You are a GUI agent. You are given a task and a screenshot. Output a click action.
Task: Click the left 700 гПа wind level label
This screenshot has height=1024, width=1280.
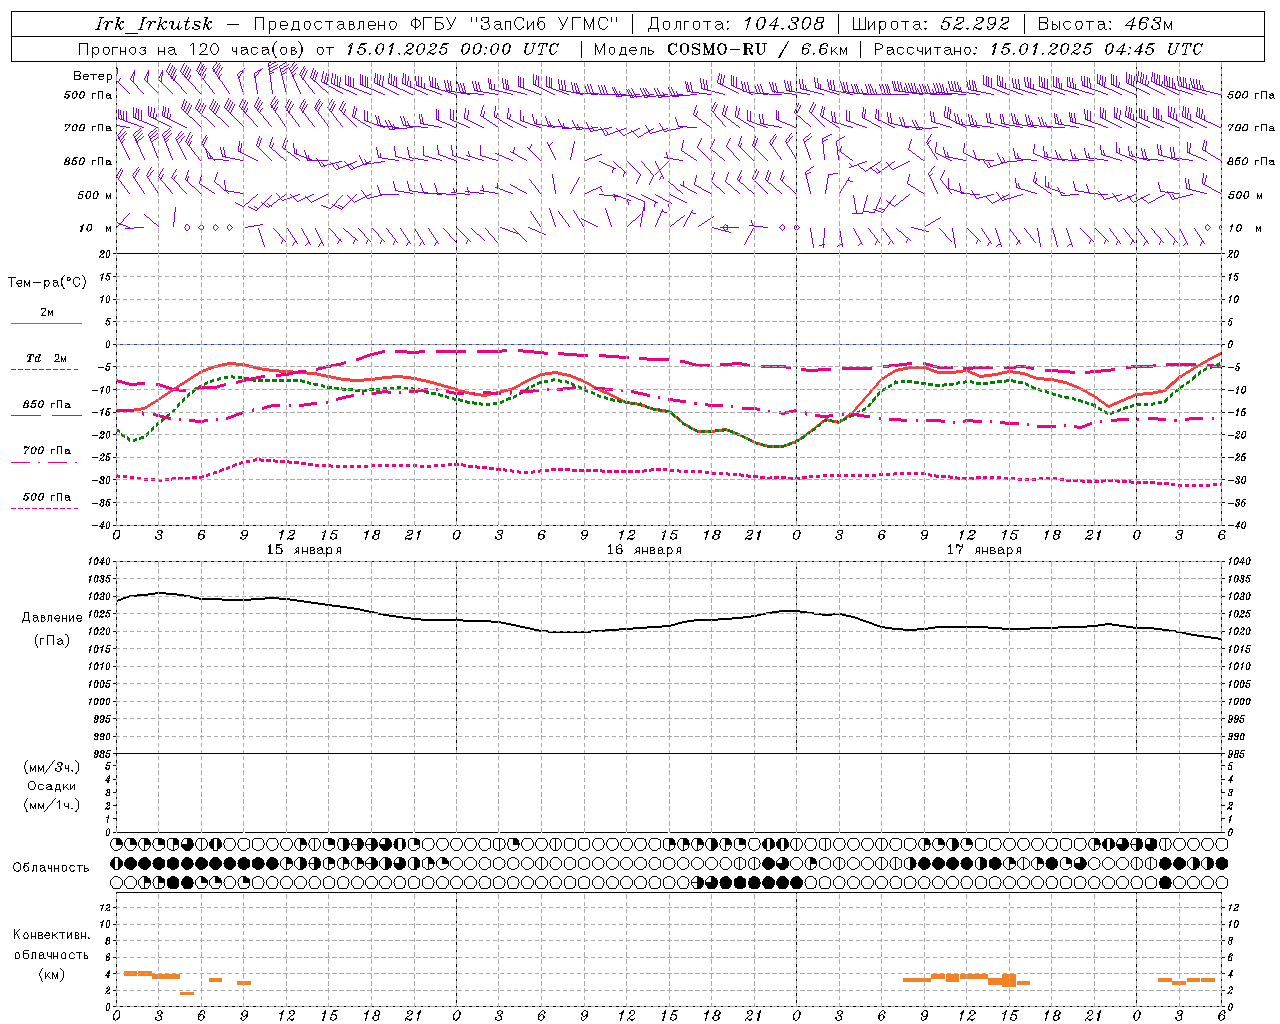pos(88,128)
